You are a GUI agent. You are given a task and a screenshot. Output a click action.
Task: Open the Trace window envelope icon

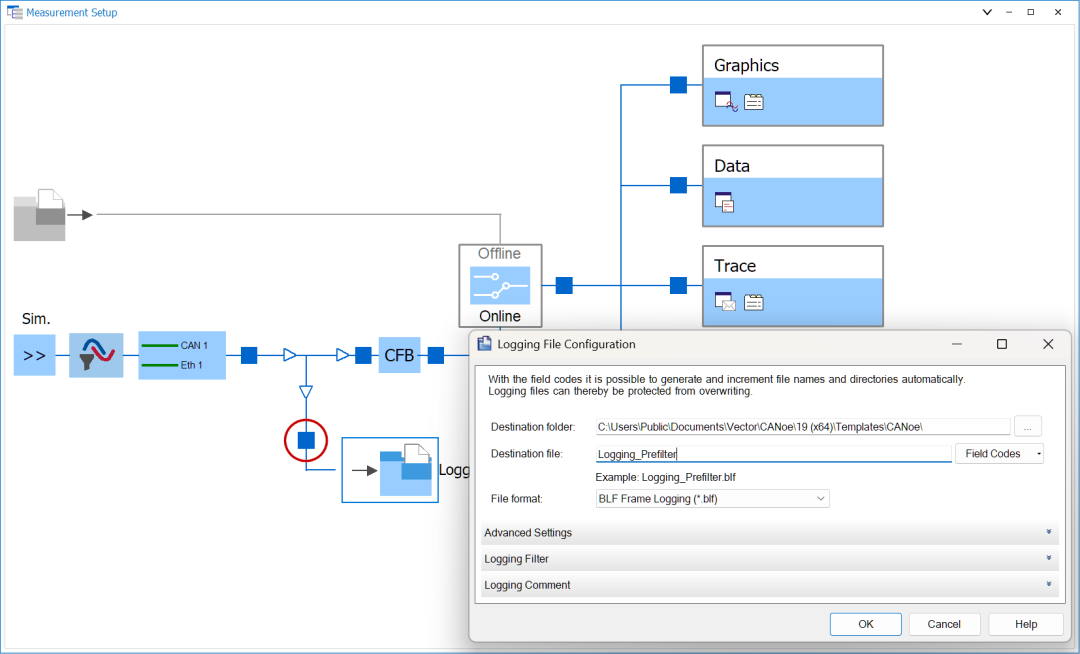[725, 302]
